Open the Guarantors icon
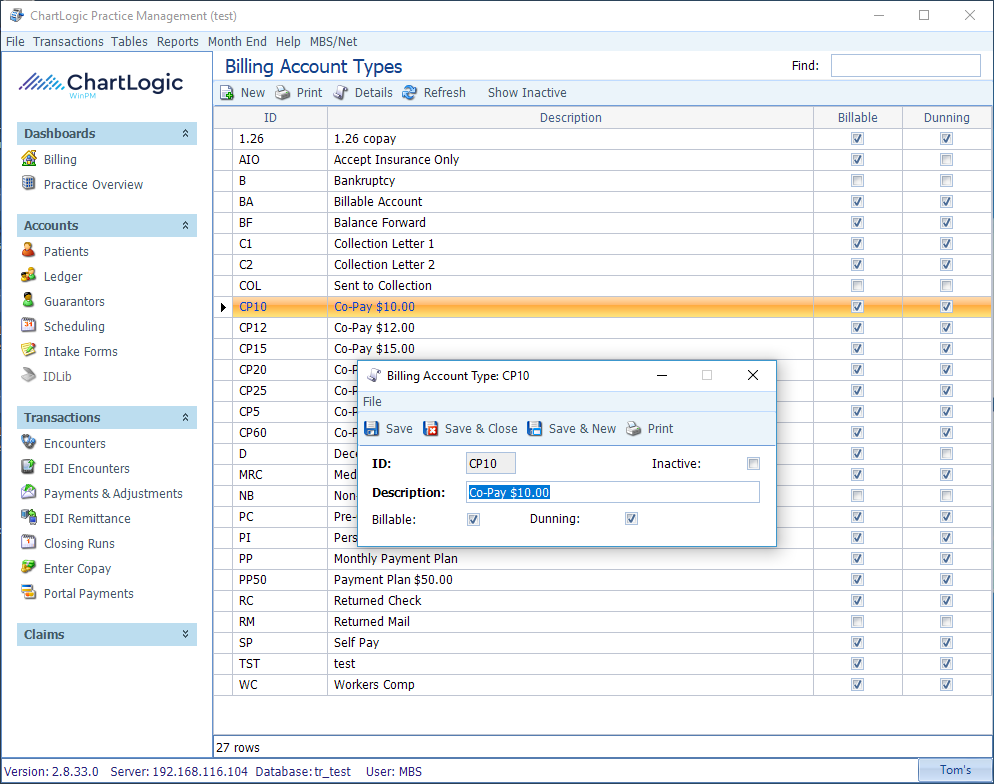Image resolution: width=994 pixels, height=784 pixels. [29, 300]
